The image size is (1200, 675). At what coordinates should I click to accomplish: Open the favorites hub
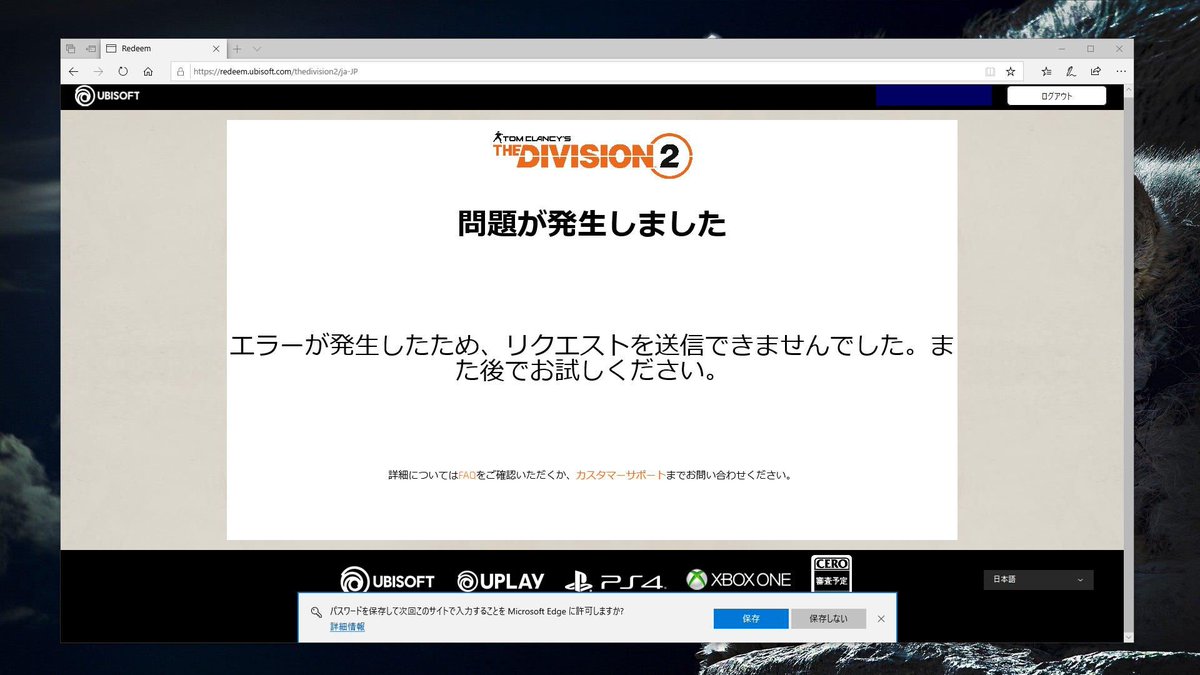pyautogui.click(x=1046, y=72)
